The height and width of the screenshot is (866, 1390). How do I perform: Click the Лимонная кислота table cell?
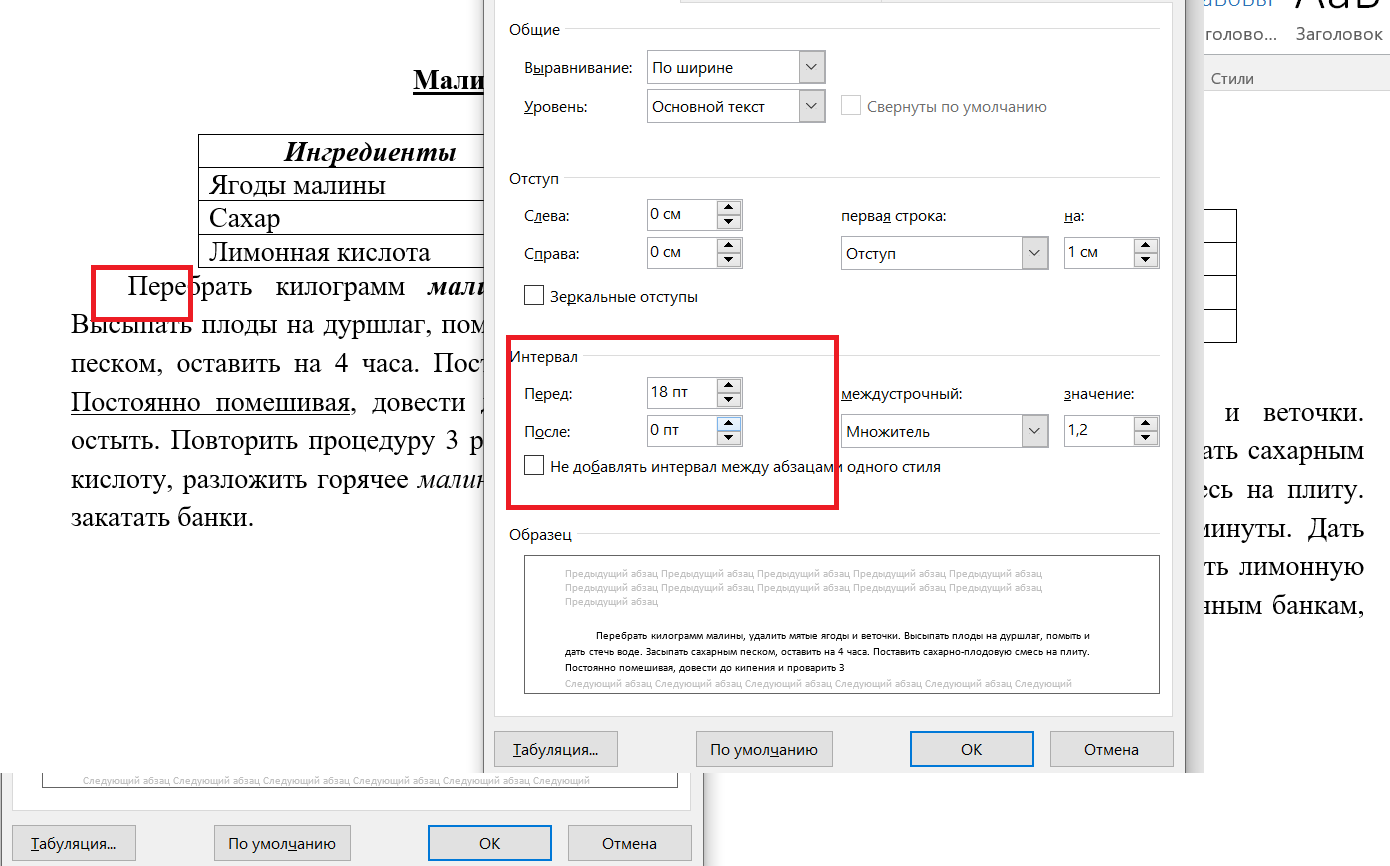(x=341, y=252)
